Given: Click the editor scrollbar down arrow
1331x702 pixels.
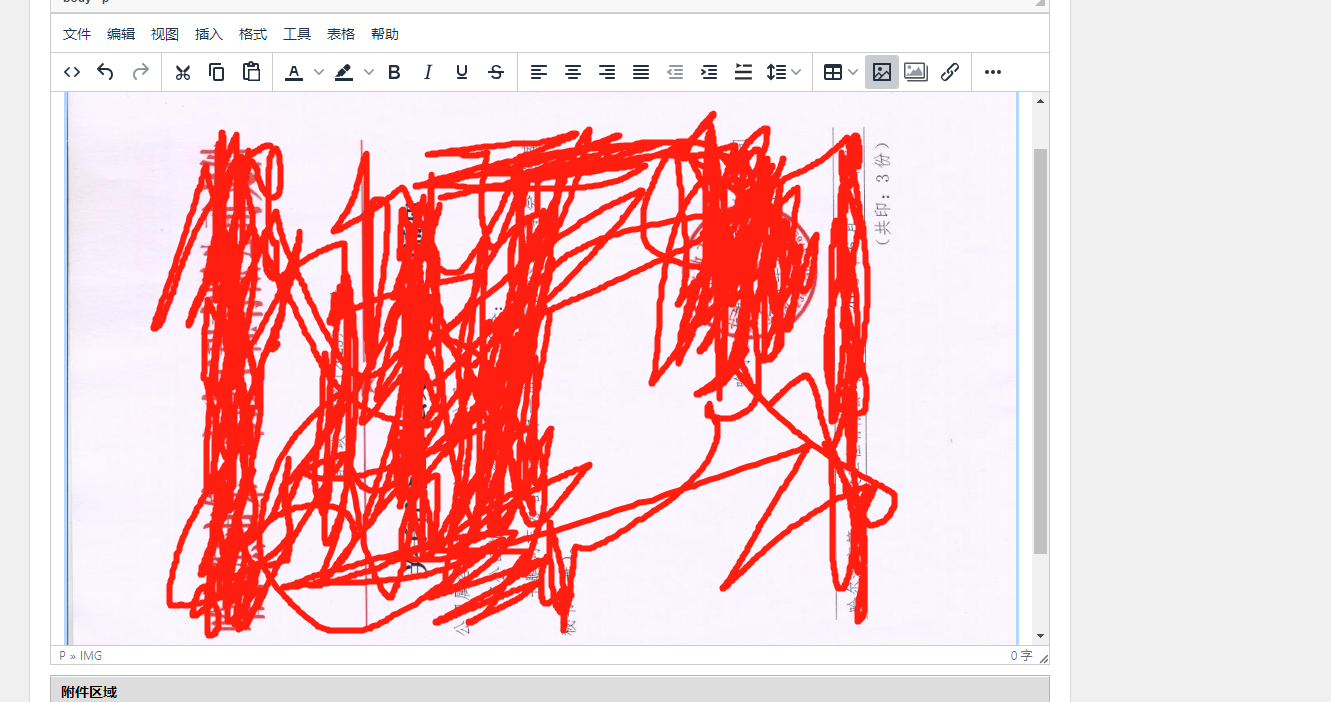Looking at the screenshot, I should (x=1040, y=636).
